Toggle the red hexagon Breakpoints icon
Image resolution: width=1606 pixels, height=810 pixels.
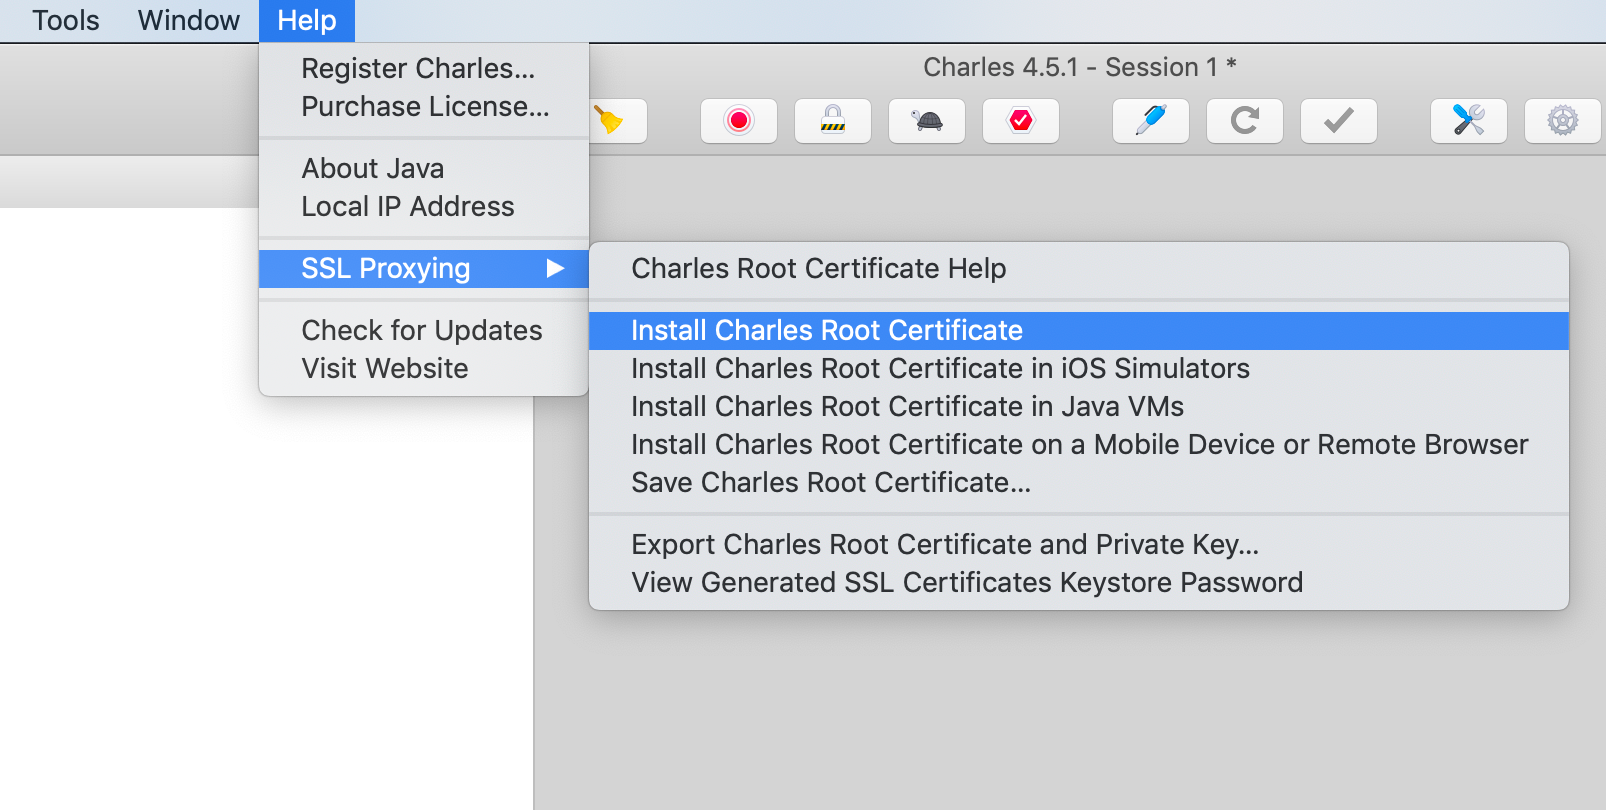[x=1021, y=121]
